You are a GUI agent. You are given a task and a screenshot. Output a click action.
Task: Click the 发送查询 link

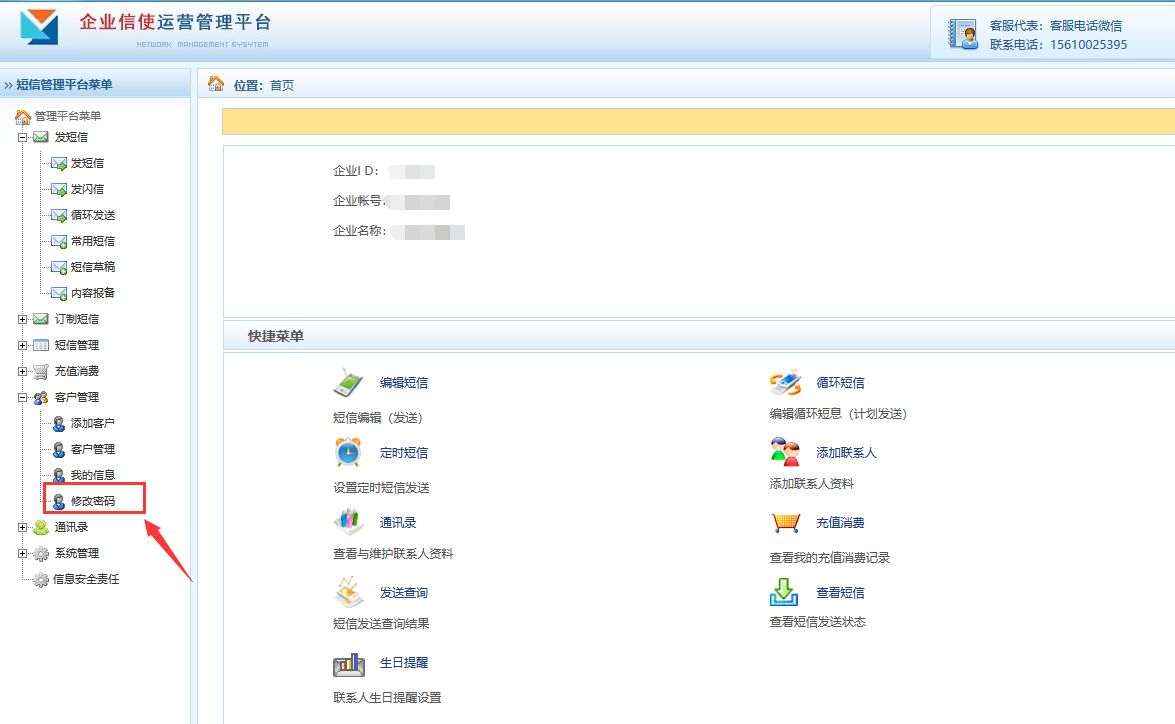tap(404, 593)
